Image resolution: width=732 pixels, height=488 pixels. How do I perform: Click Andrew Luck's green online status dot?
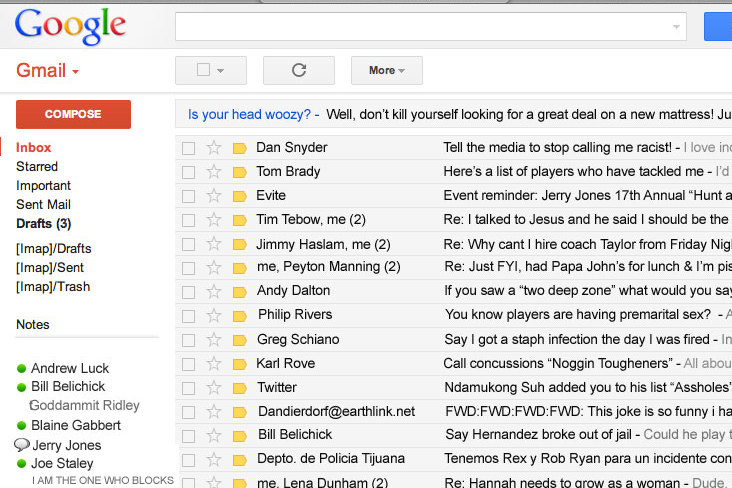pyautogui.click(x=21, y=368)
